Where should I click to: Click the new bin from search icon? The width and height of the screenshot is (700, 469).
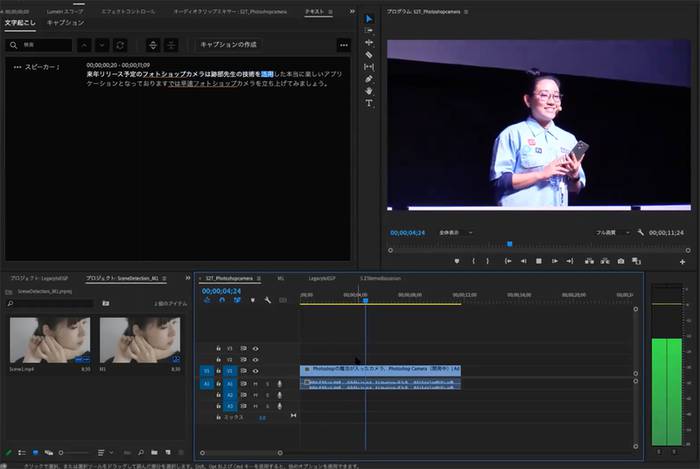coord(106,303)
